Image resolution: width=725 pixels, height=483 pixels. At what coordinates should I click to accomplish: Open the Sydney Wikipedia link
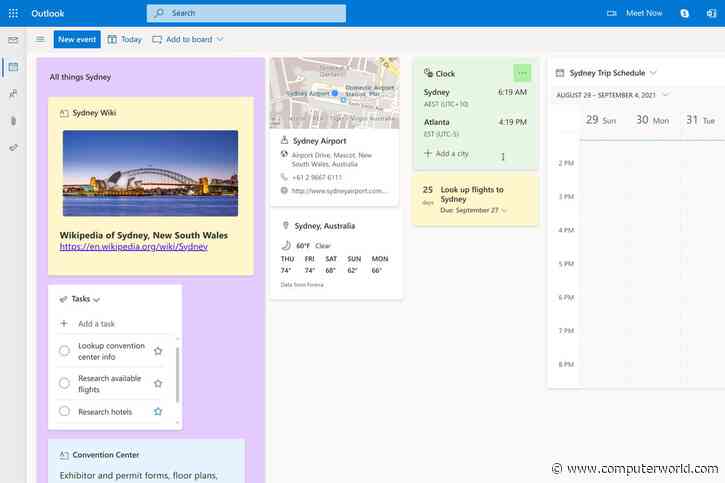pyautogui.click(x=134, y=247)
